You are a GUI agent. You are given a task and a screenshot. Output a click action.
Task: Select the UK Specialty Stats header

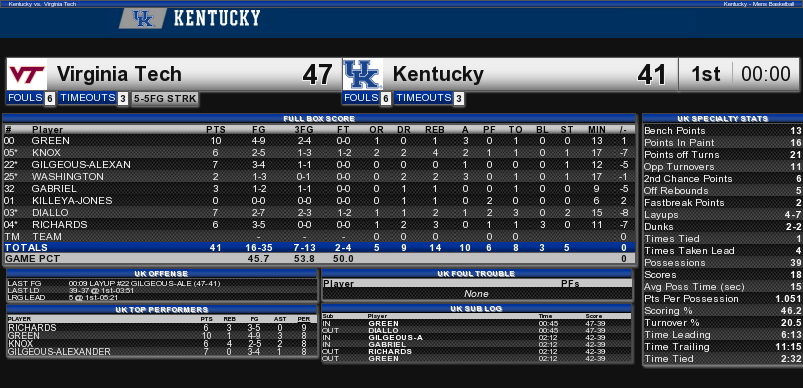[x=722, y=119]
